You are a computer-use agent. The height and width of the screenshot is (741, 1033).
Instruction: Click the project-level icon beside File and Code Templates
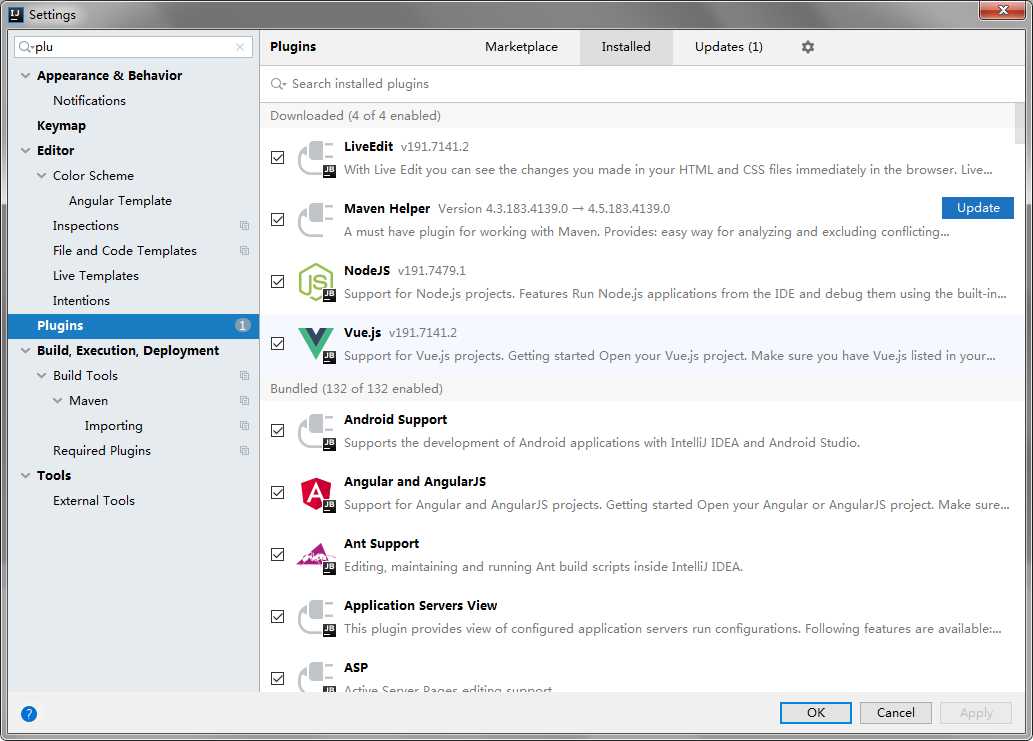click(x=244, y=251)
